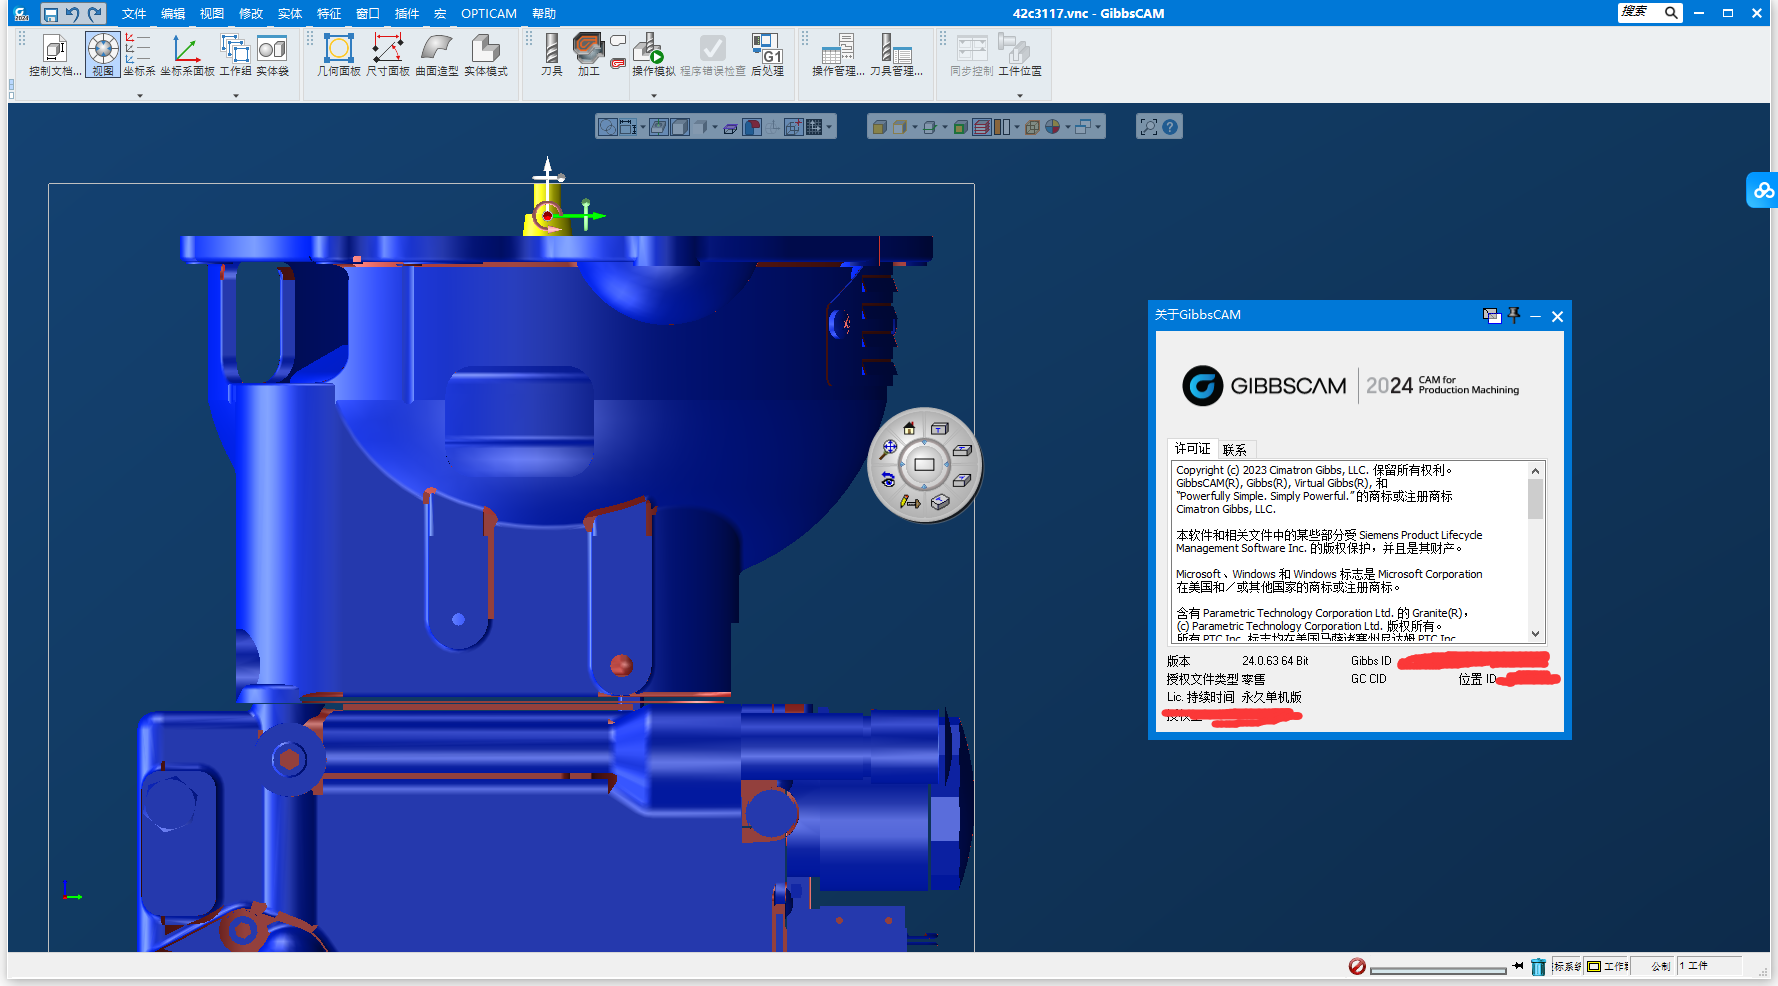This screenshot has width=1778, height=986.
Task: Open the 视图 menu
Action: (x=212, y=13)
